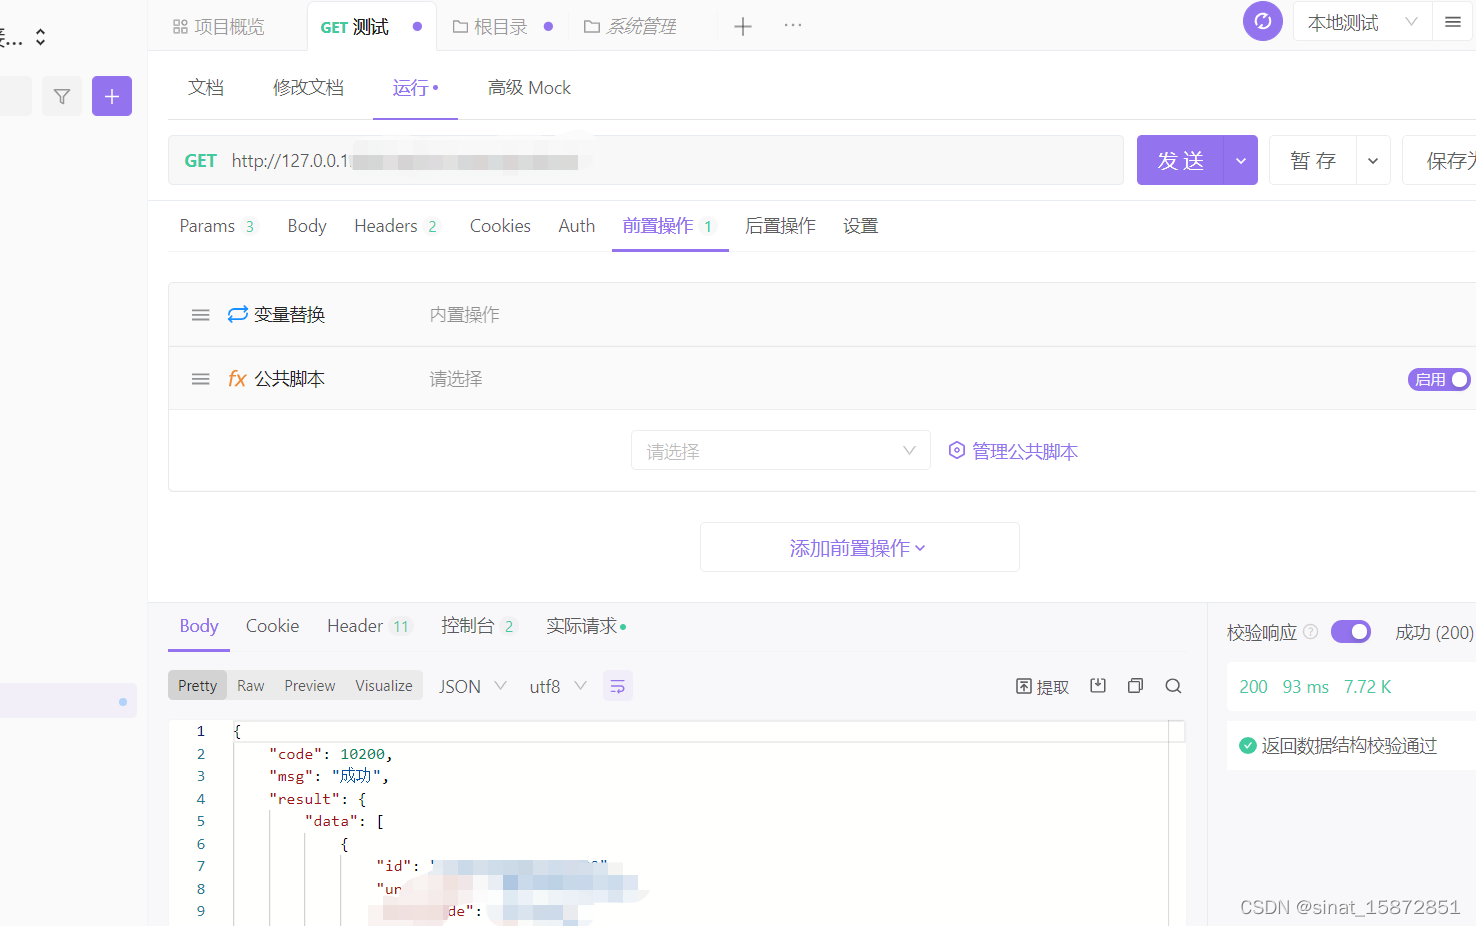1476x926 pixels.
Task: Open the JSON format dropdown
Action: 473,686
